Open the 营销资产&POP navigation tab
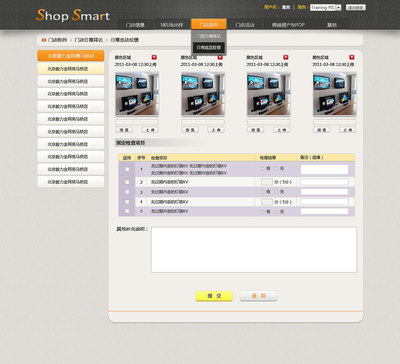 [x=288, y=25]
